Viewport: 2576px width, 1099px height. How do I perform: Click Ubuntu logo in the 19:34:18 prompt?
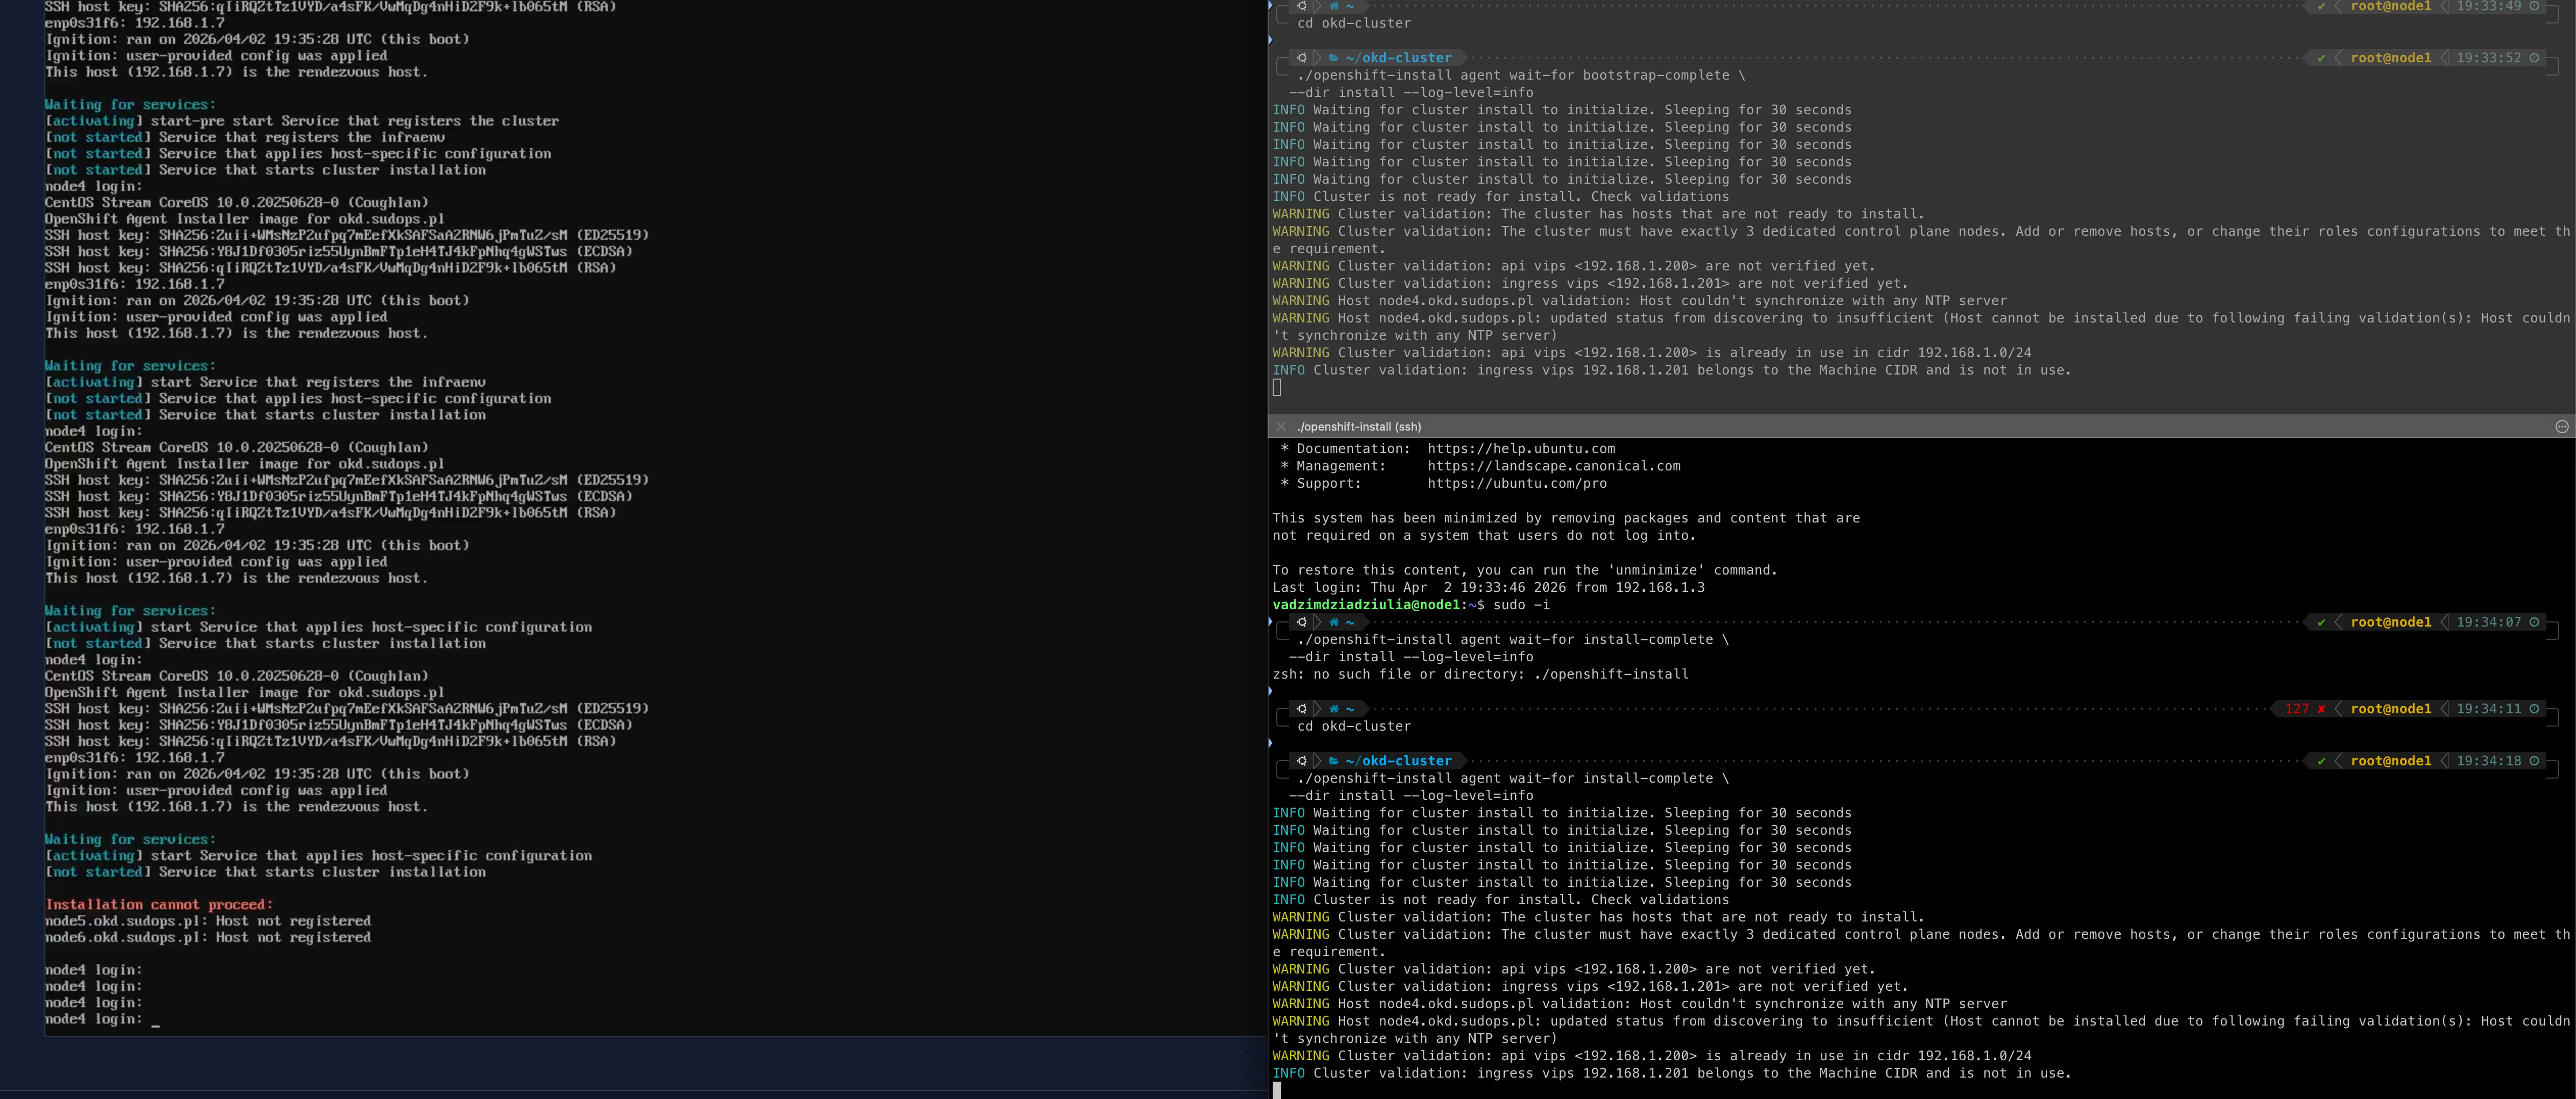click(1301, 761)
